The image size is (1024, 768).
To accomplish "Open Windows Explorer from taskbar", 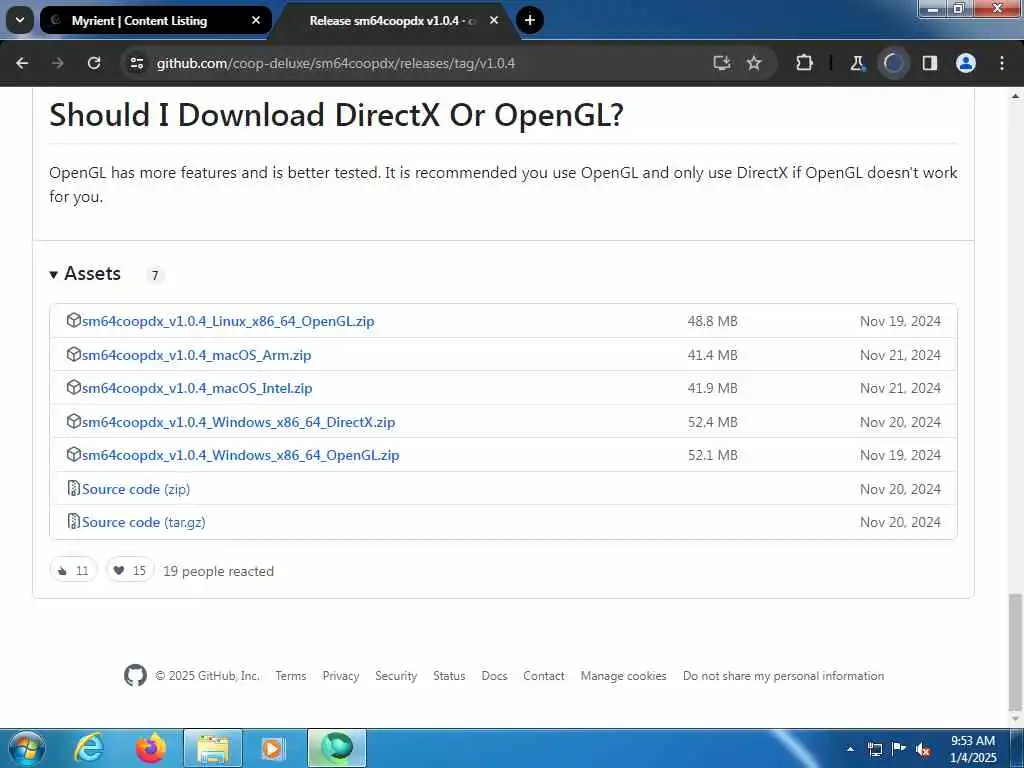I will coord(213,748).
